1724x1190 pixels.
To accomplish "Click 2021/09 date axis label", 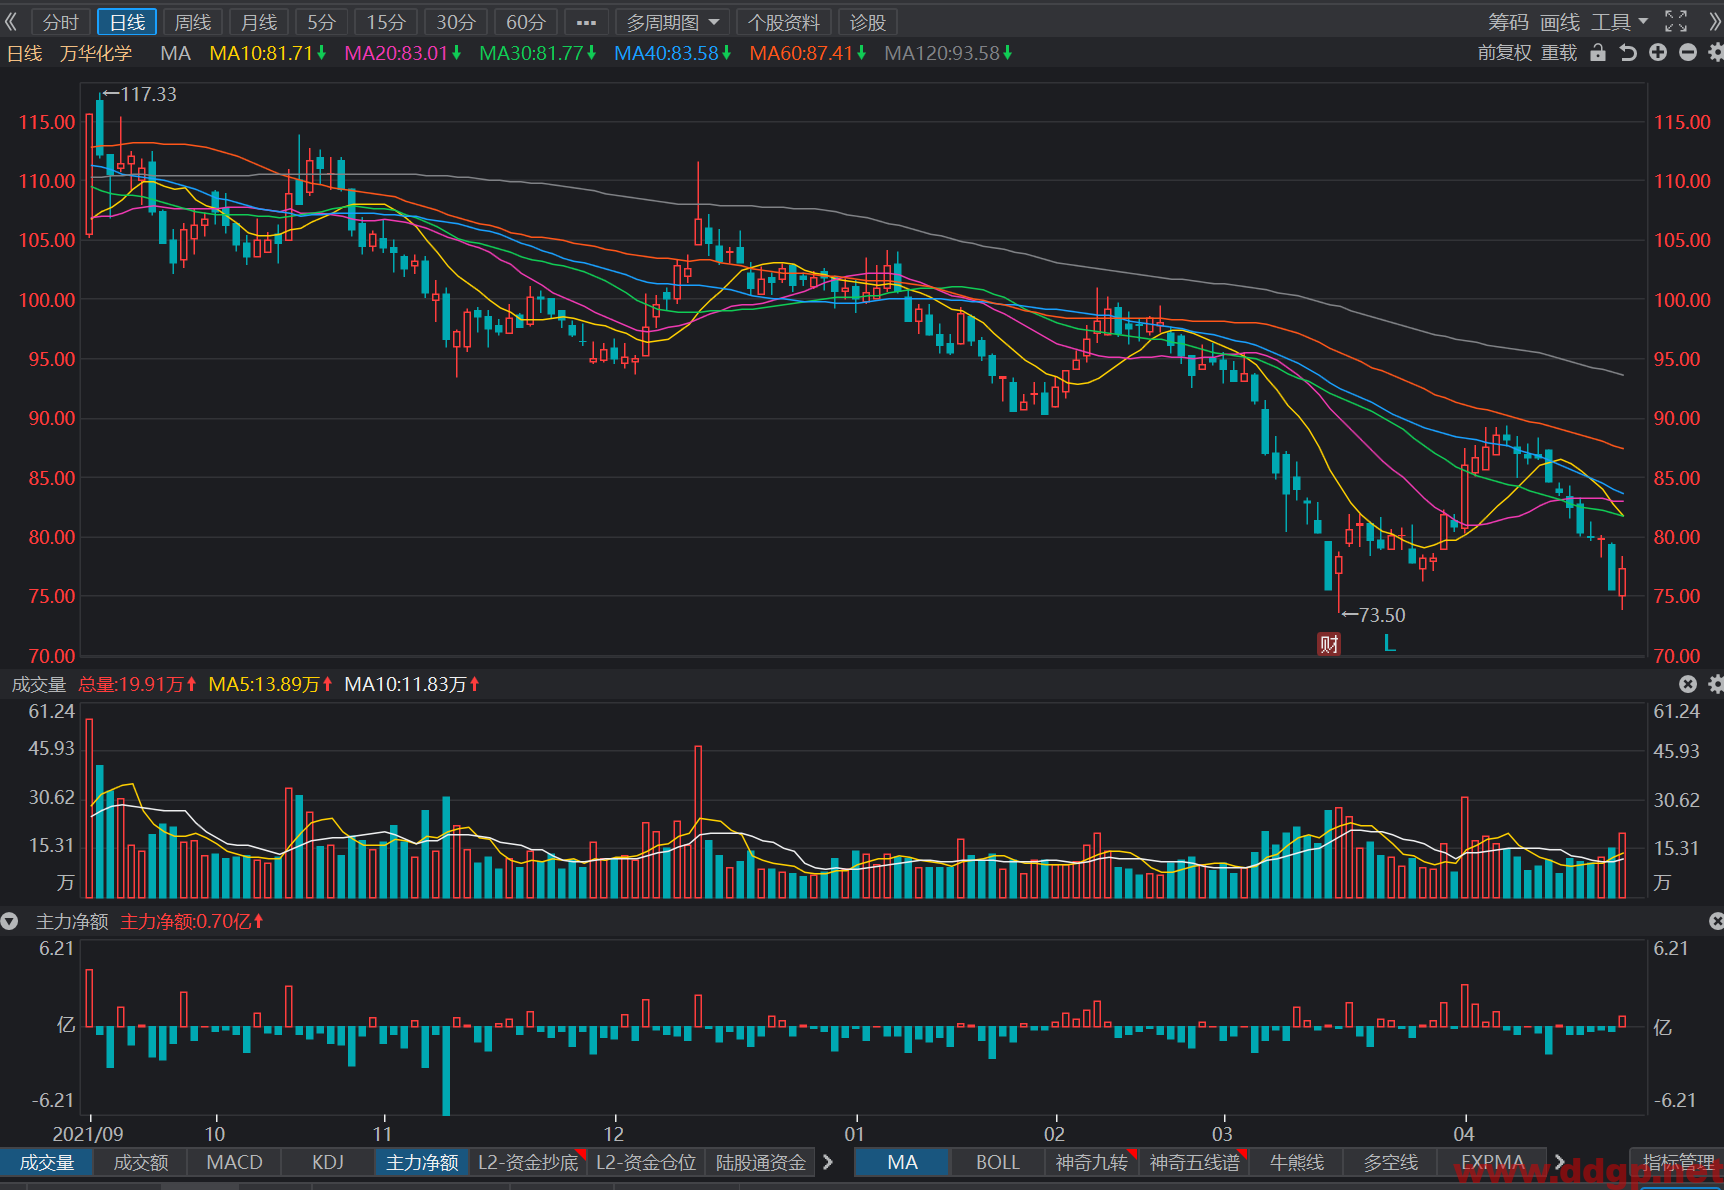I will coord(88,1133).
